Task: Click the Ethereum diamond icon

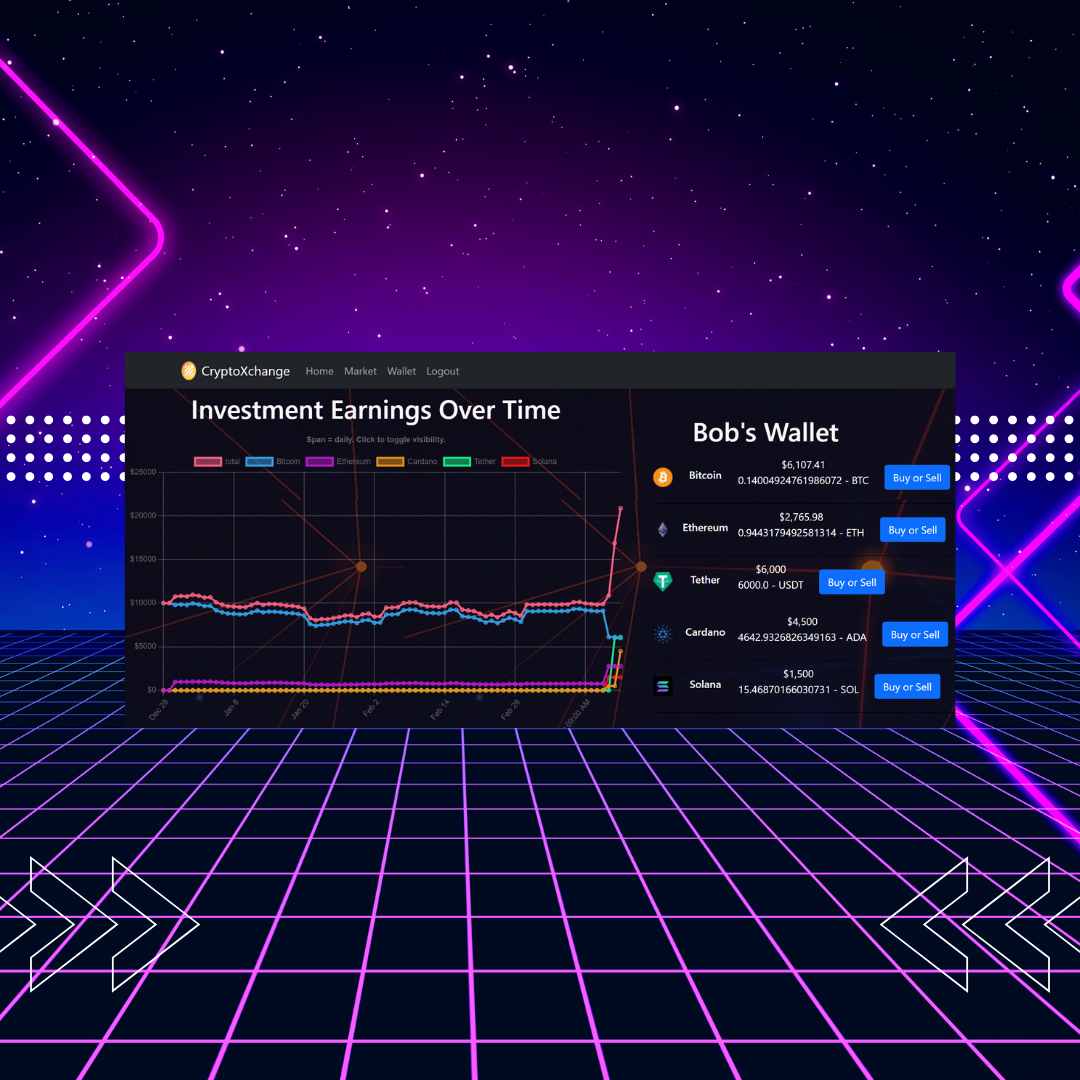Action: (662, 530)
